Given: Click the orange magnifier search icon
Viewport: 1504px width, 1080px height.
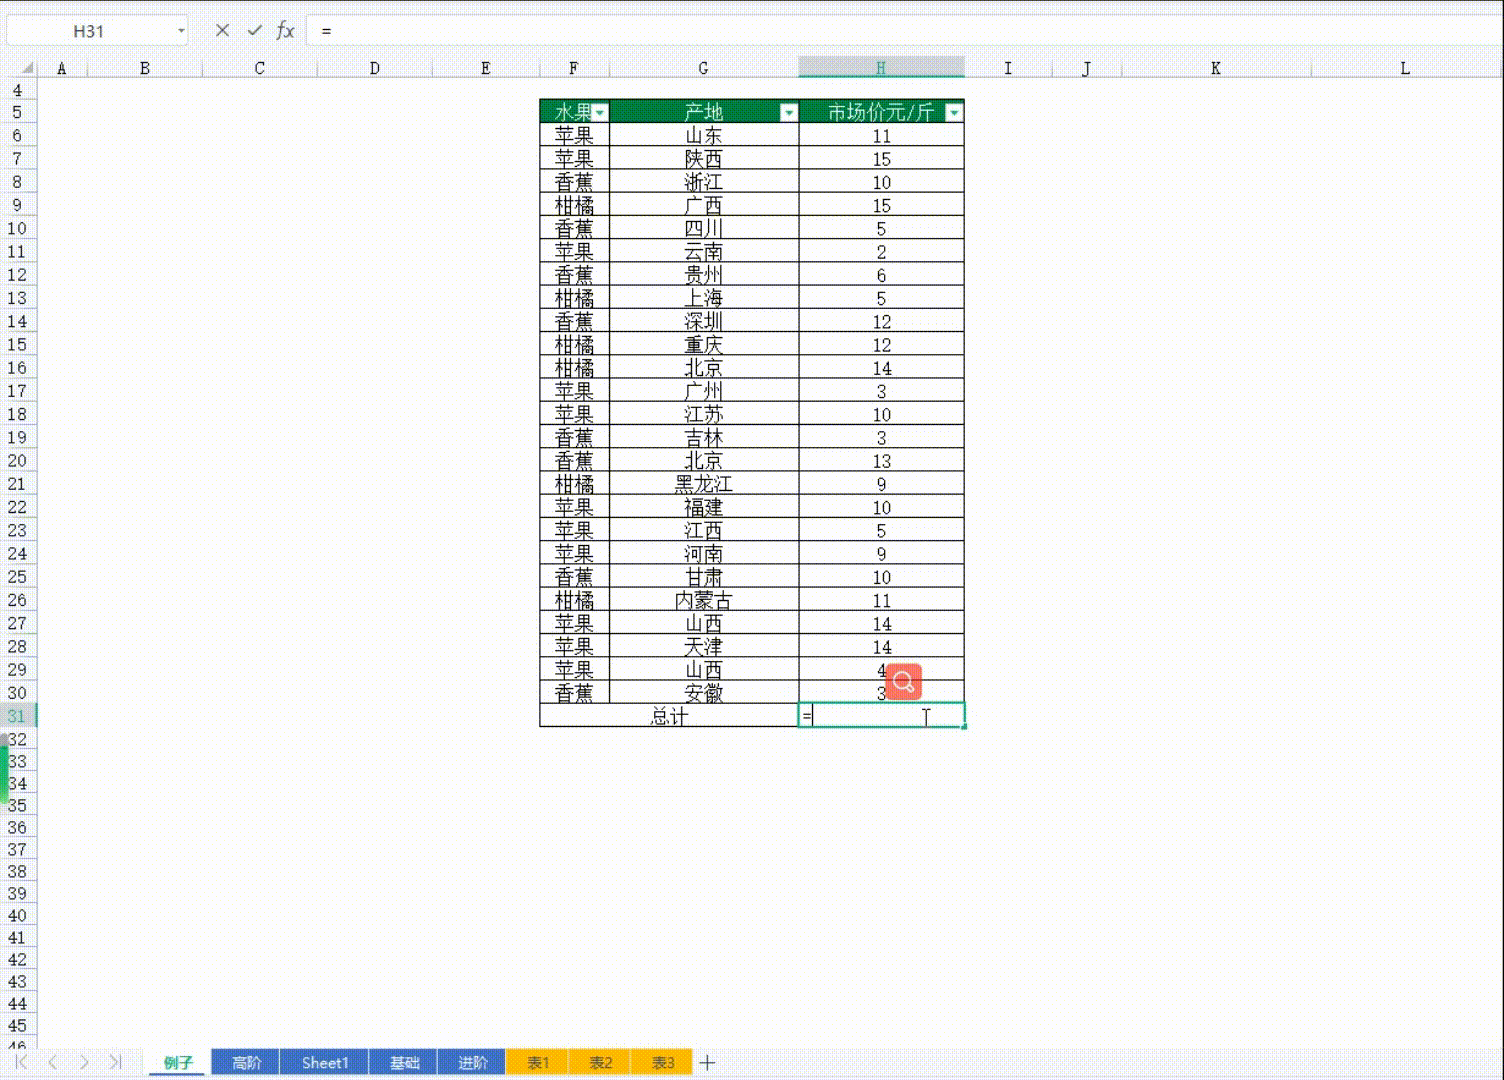Looking at the screenshot, I should pos(903,682).
